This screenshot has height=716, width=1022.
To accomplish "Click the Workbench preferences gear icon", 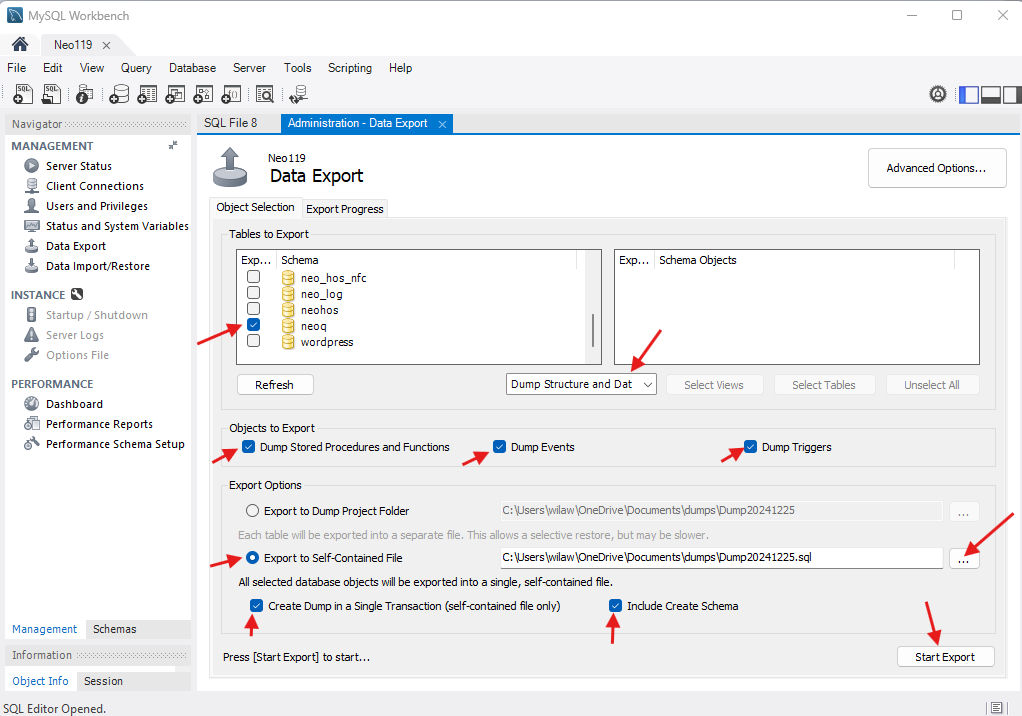I will click(938, 94).
